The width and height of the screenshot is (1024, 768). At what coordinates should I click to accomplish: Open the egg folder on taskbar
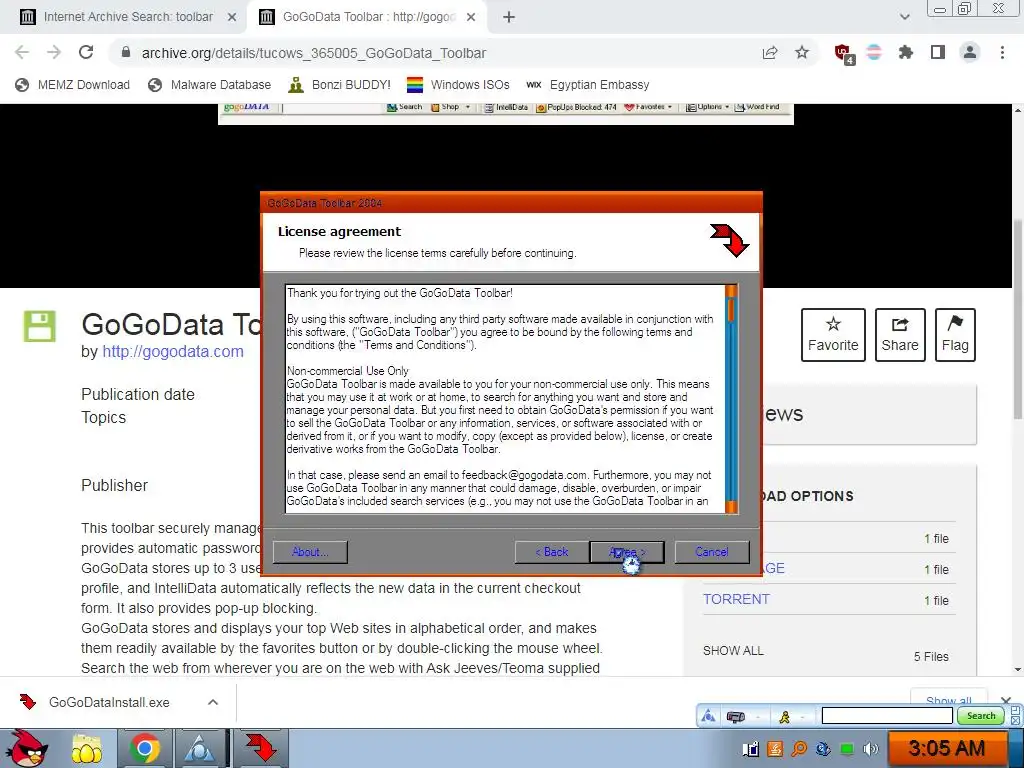(x=86, y=749)
